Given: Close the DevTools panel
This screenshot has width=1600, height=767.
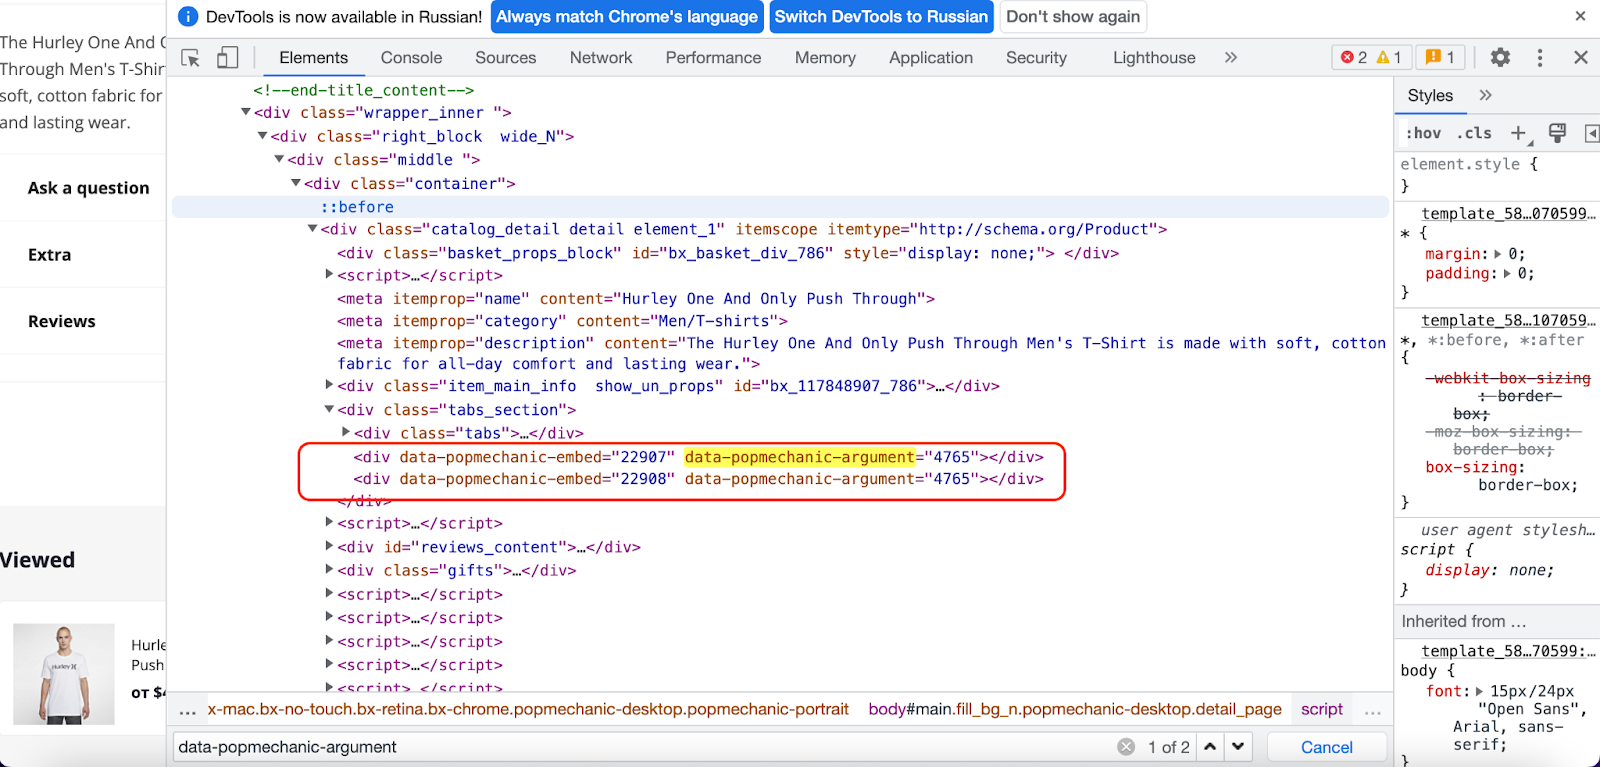Looking at the screenshot, I should pyautogui.click(x=1581, y=58).
